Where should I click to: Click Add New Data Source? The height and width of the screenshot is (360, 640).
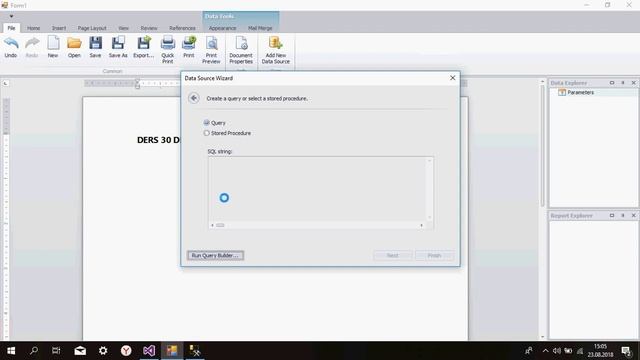(276, 50)
